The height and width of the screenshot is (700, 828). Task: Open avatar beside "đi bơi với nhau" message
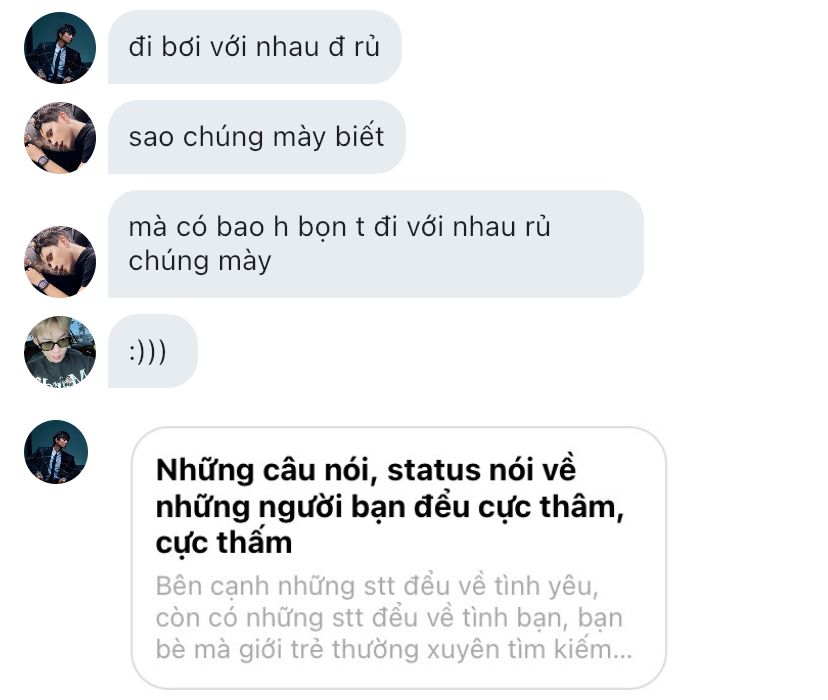pyautogui.click(x=60, y=48)
